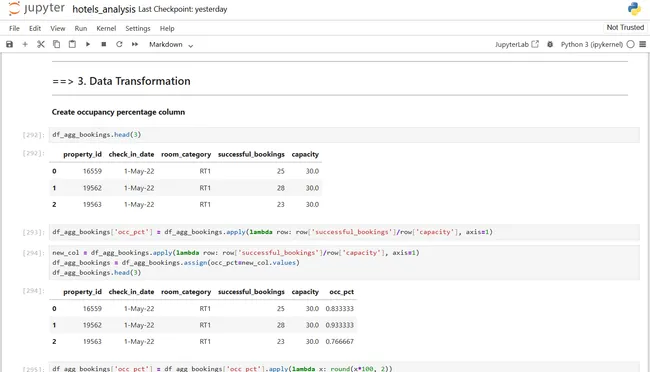Interrupt the kernel with the stop icon
Screen dimensions: 650x372
click(x=104, y=44)
